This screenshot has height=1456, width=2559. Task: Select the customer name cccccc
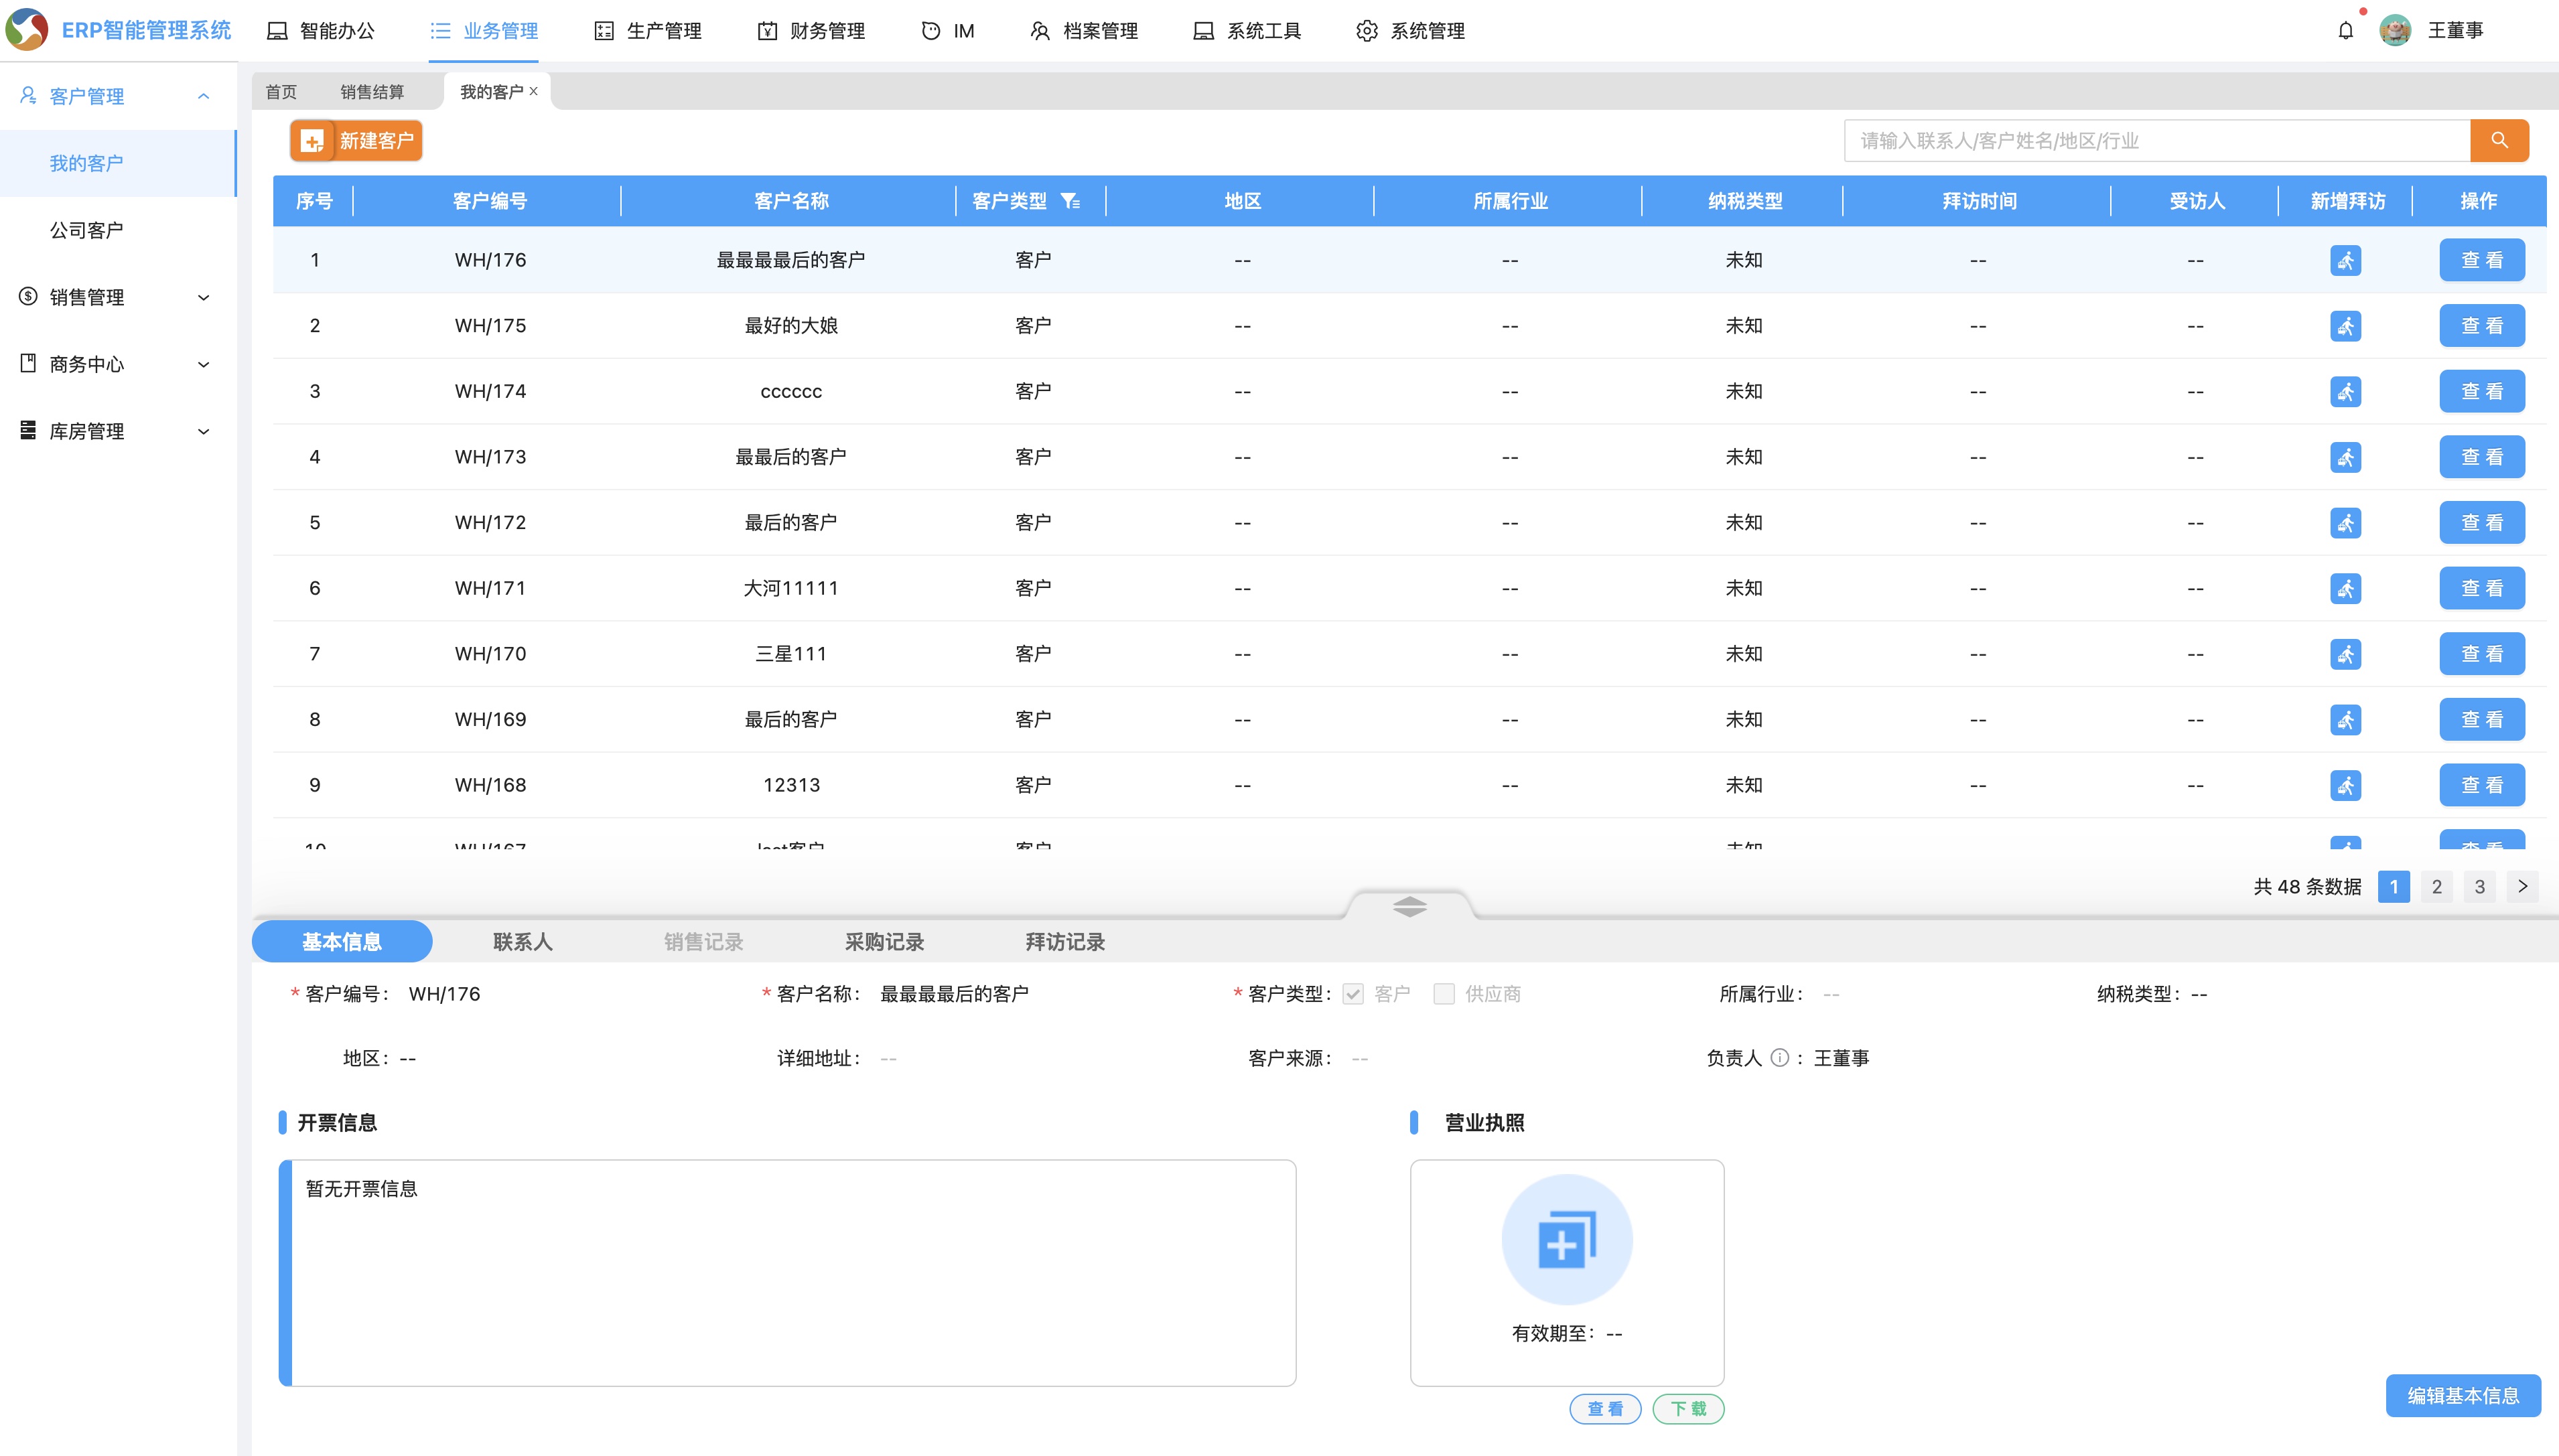coord(791,392)
